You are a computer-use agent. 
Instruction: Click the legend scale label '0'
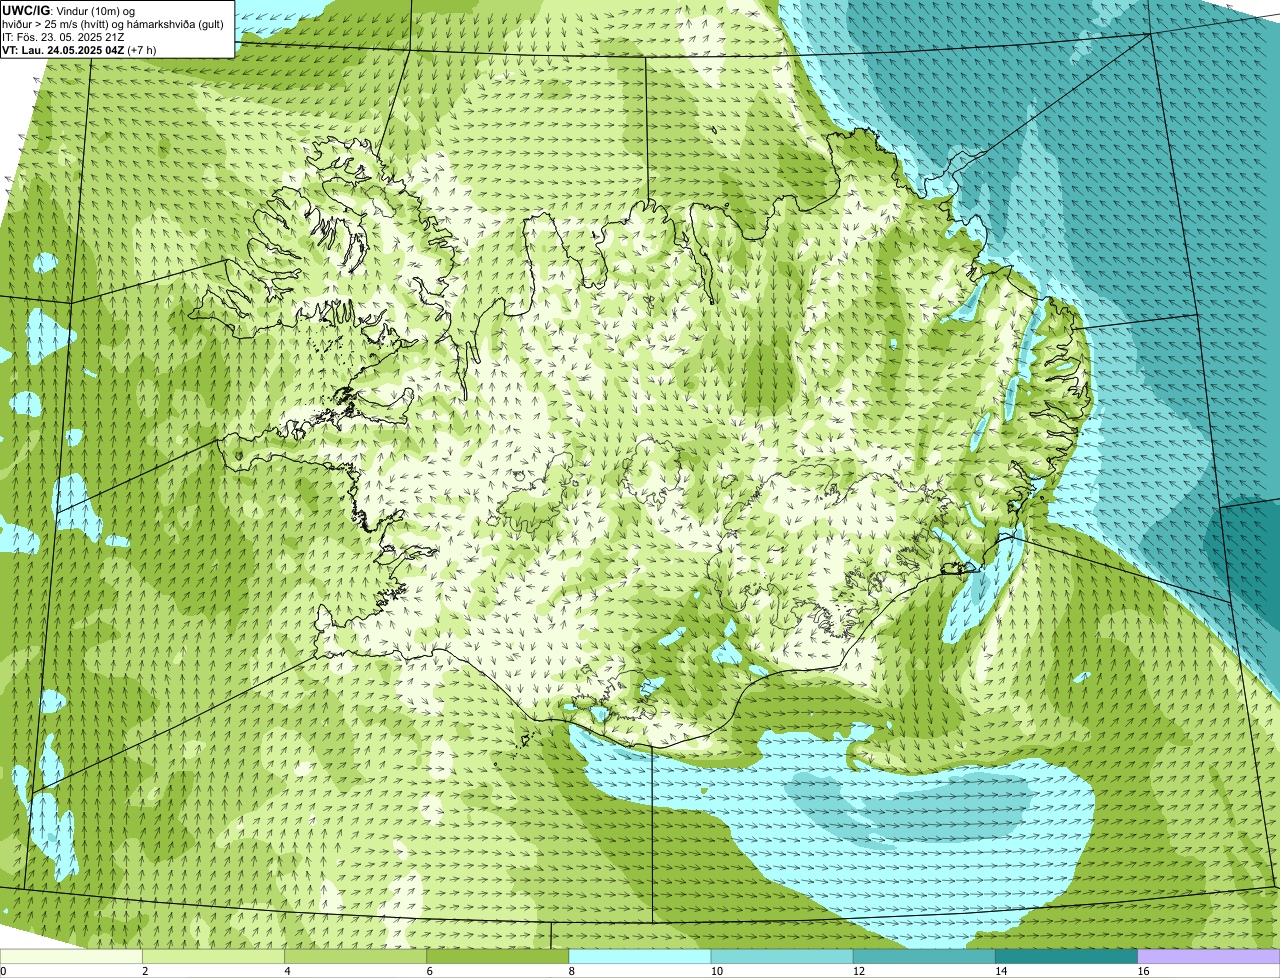coord(3,971)
